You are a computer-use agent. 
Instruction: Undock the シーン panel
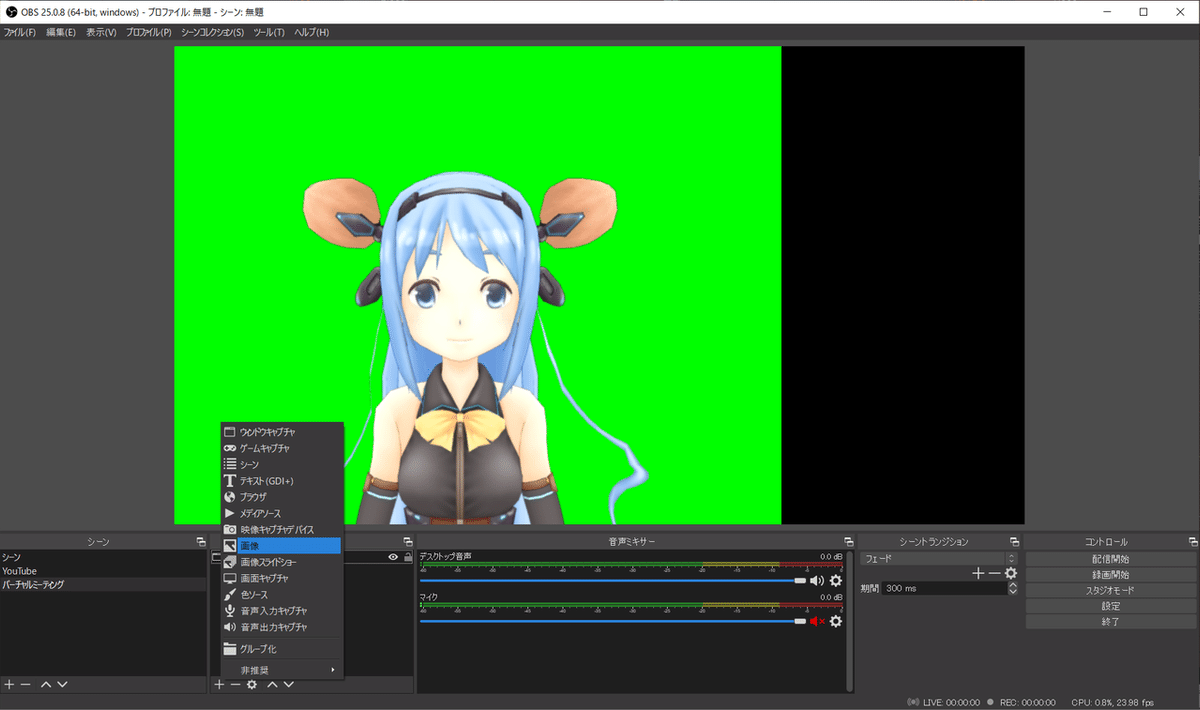200,541
